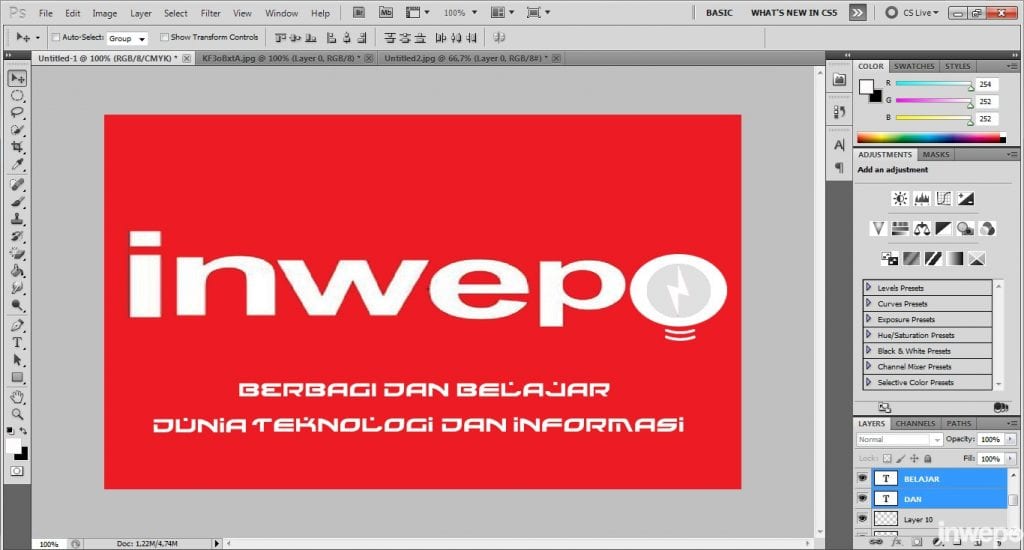This screenshot has width=1024, height=550.
Task: Select the History Brush tool
Action: tap(17, 236)
